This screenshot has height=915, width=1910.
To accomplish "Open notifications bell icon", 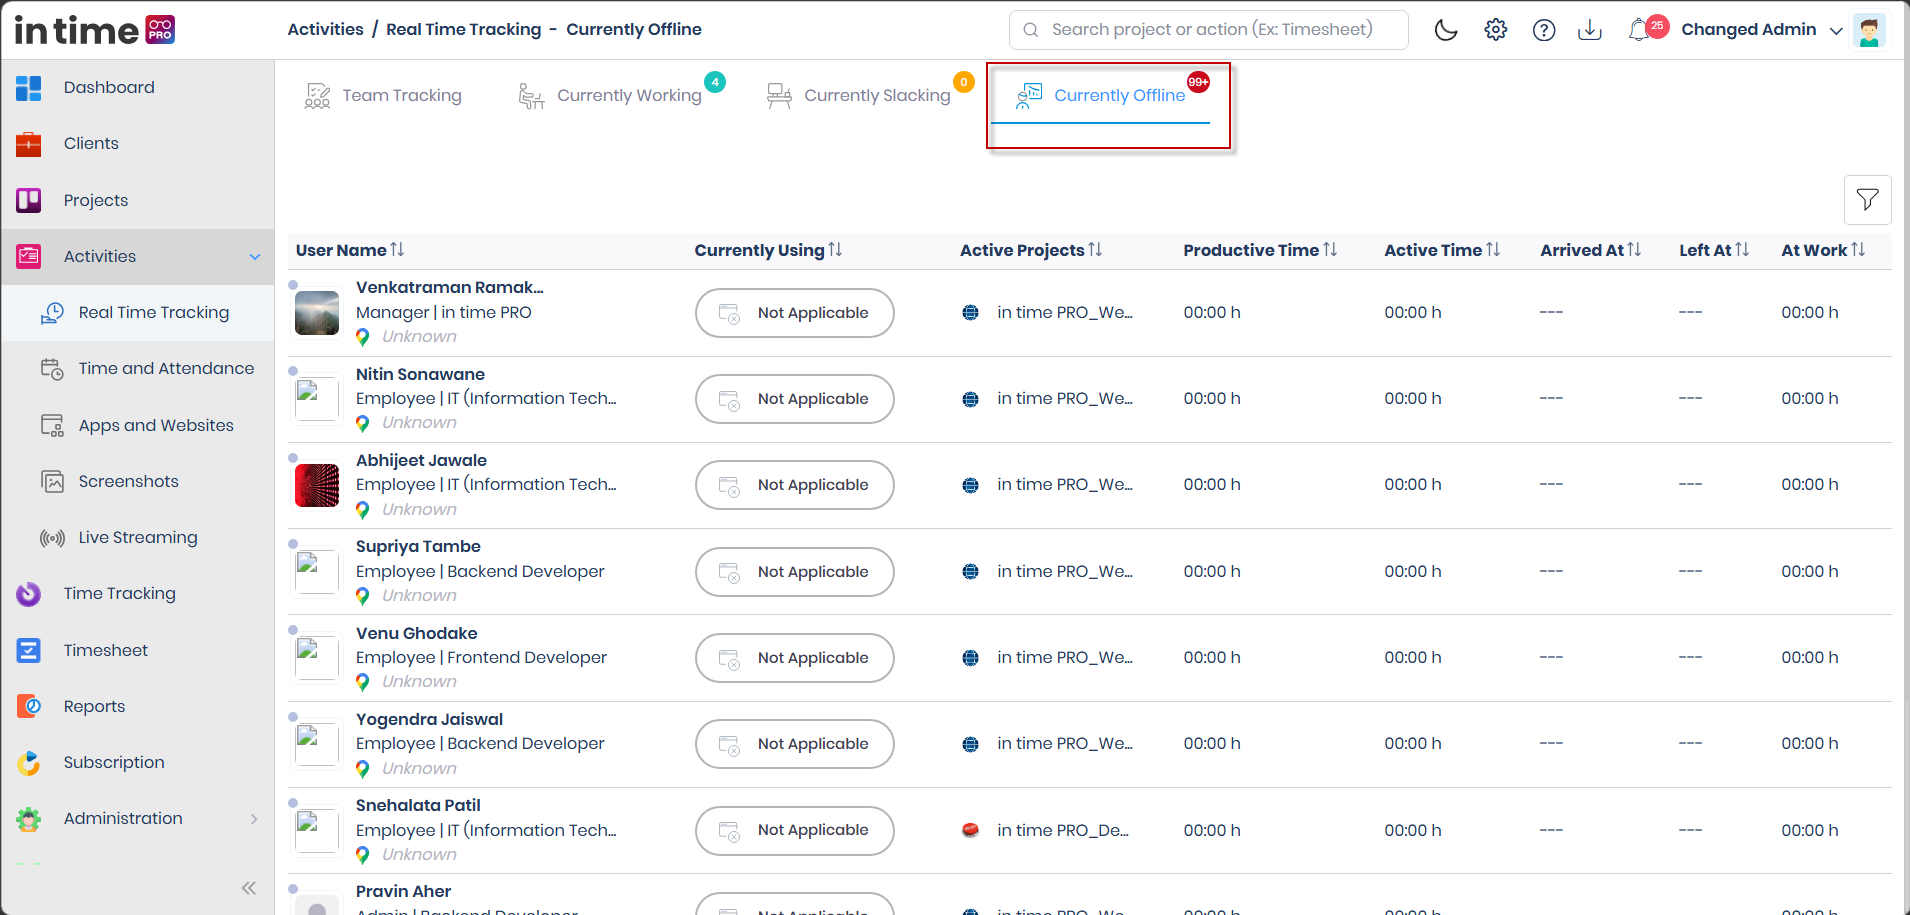I will tap(1638, 30).
